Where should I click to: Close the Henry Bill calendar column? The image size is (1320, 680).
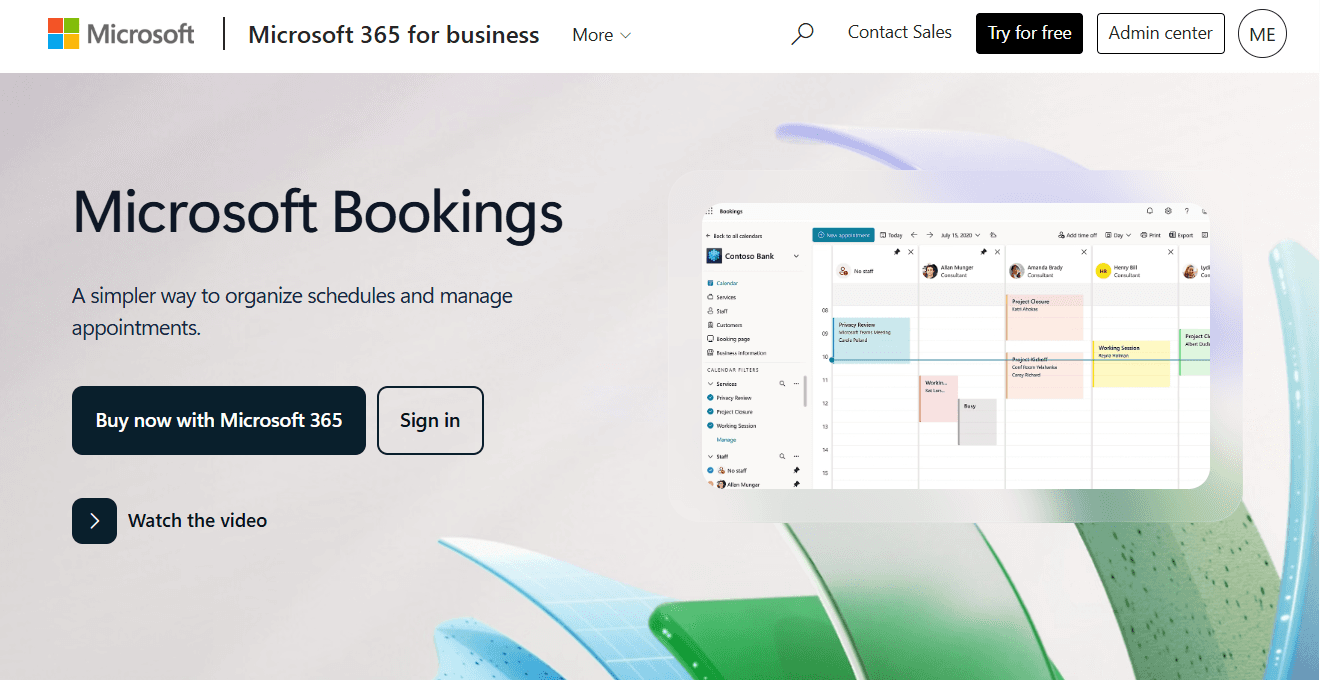pos(1171,252)
